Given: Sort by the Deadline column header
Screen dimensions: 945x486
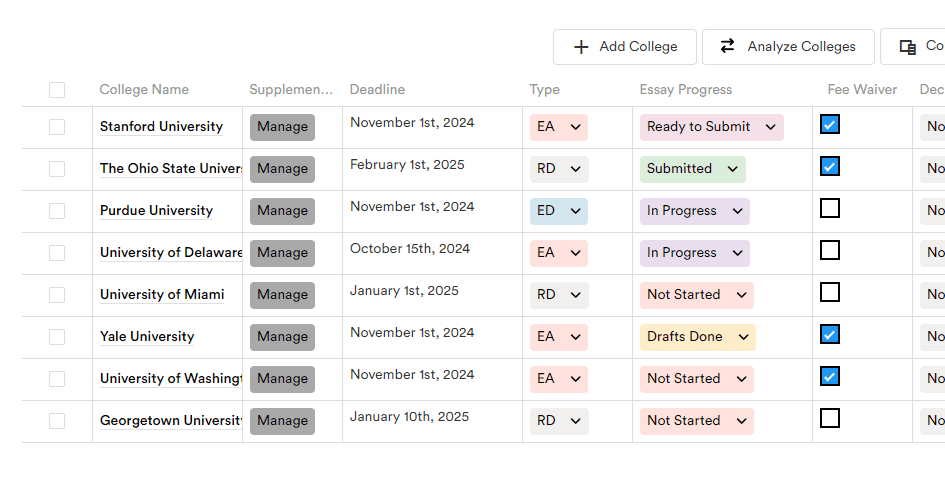Looking at the screenshot, I should pos(377,90).
